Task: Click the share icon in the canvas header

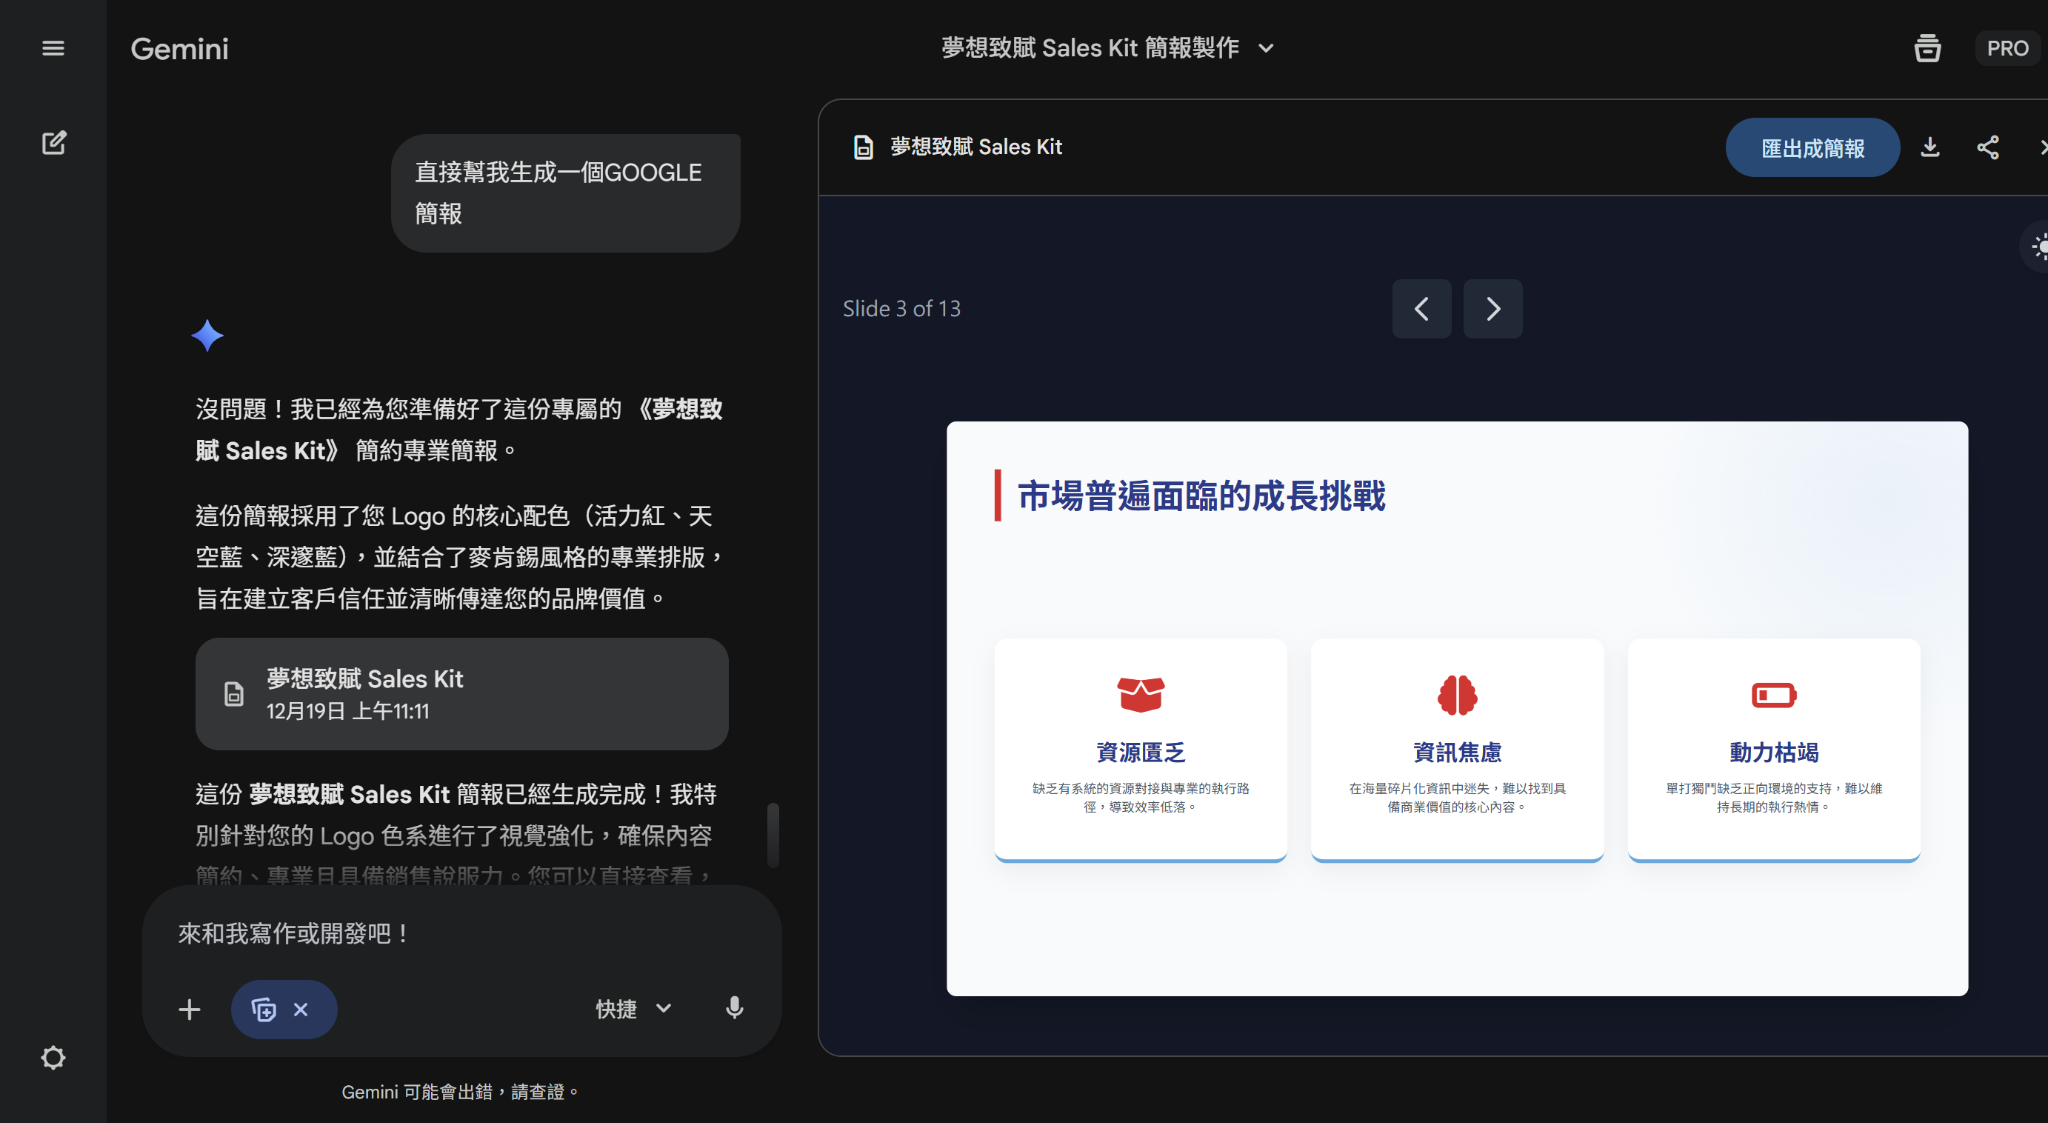Action: point(1988,148)
